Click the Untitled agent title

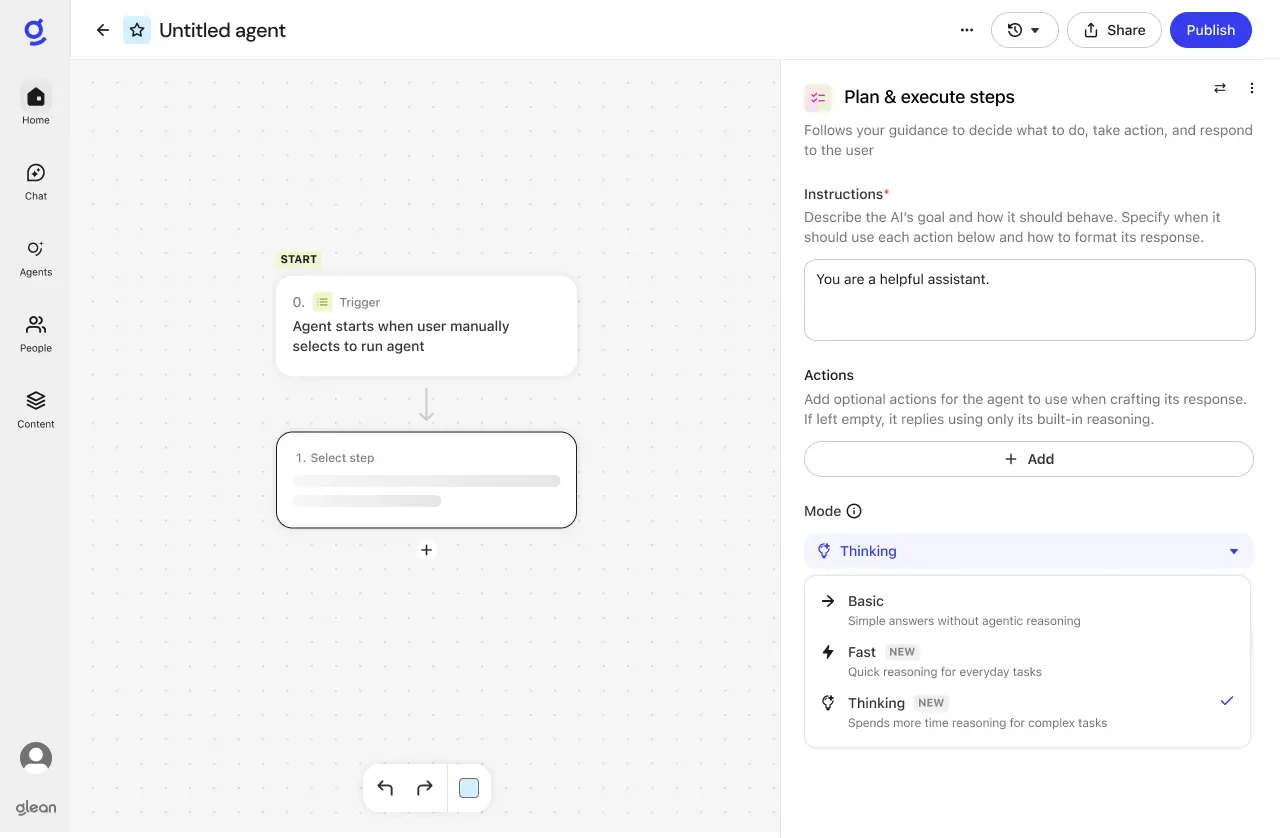pyautogui.click(x=222, y=30)
